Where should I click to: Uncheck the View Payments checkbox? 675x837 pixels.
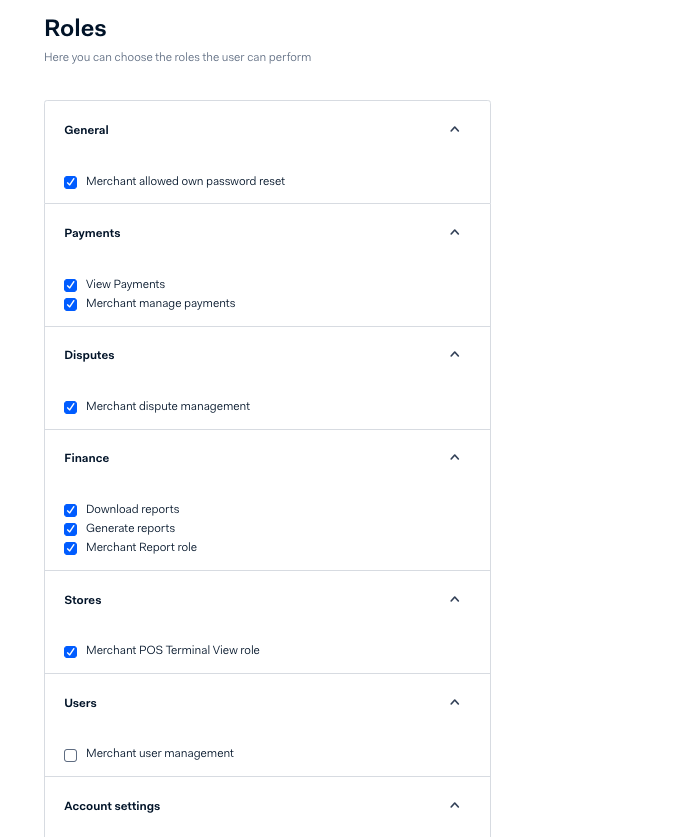coord(71,285)
